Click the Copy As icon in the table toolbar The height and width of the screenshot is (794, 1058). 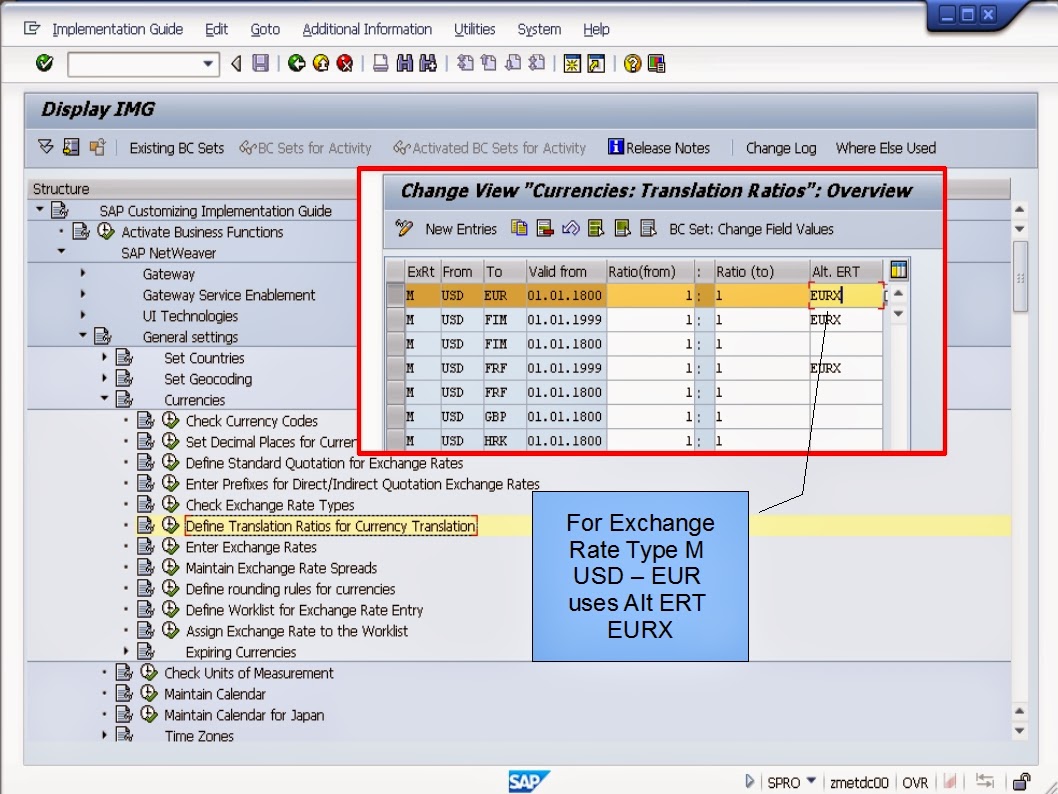point(519,229)
